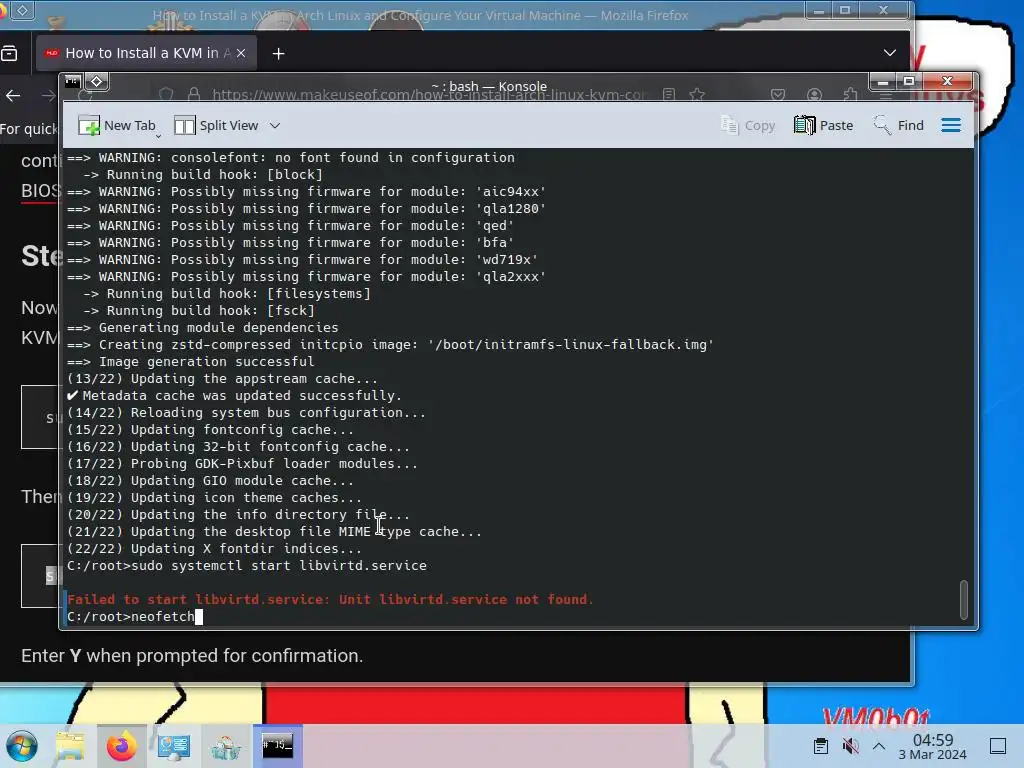Image resolution: width=1024 pixels, height=768 pixels.
Task: Open Firefox list all tabs chevron
Action: pyautogui.click(x=889, y=53)
